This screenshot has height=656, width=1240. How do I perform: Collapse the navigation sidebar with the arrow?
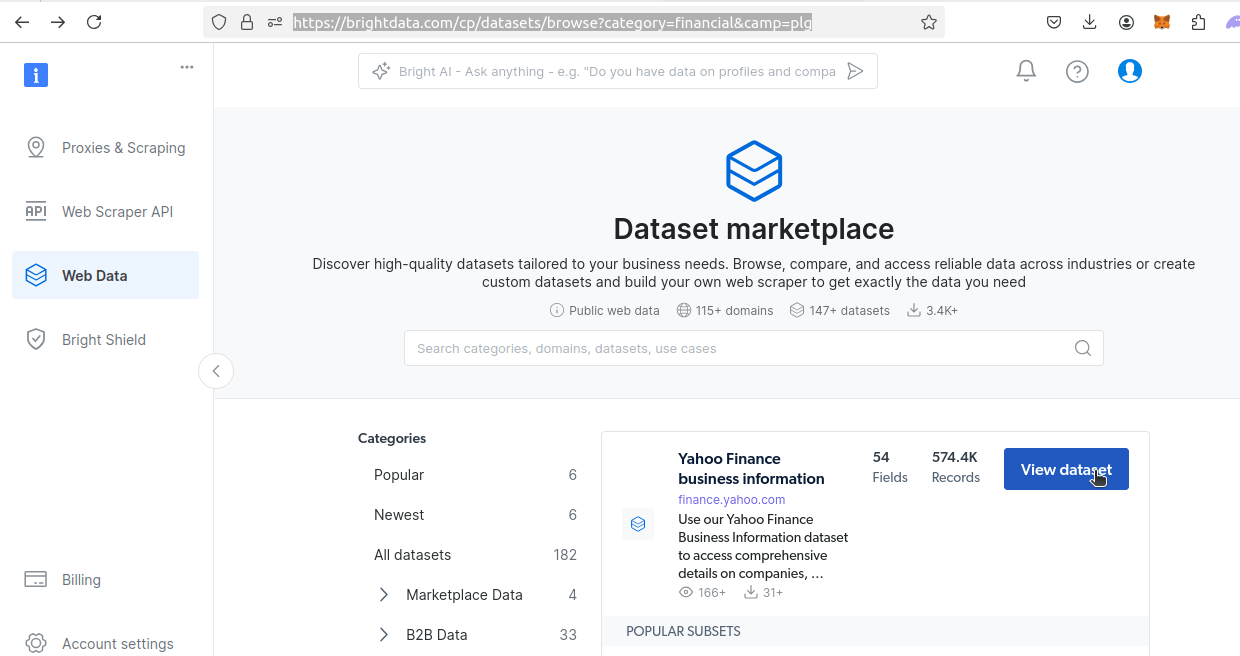[x=216, y=370]
